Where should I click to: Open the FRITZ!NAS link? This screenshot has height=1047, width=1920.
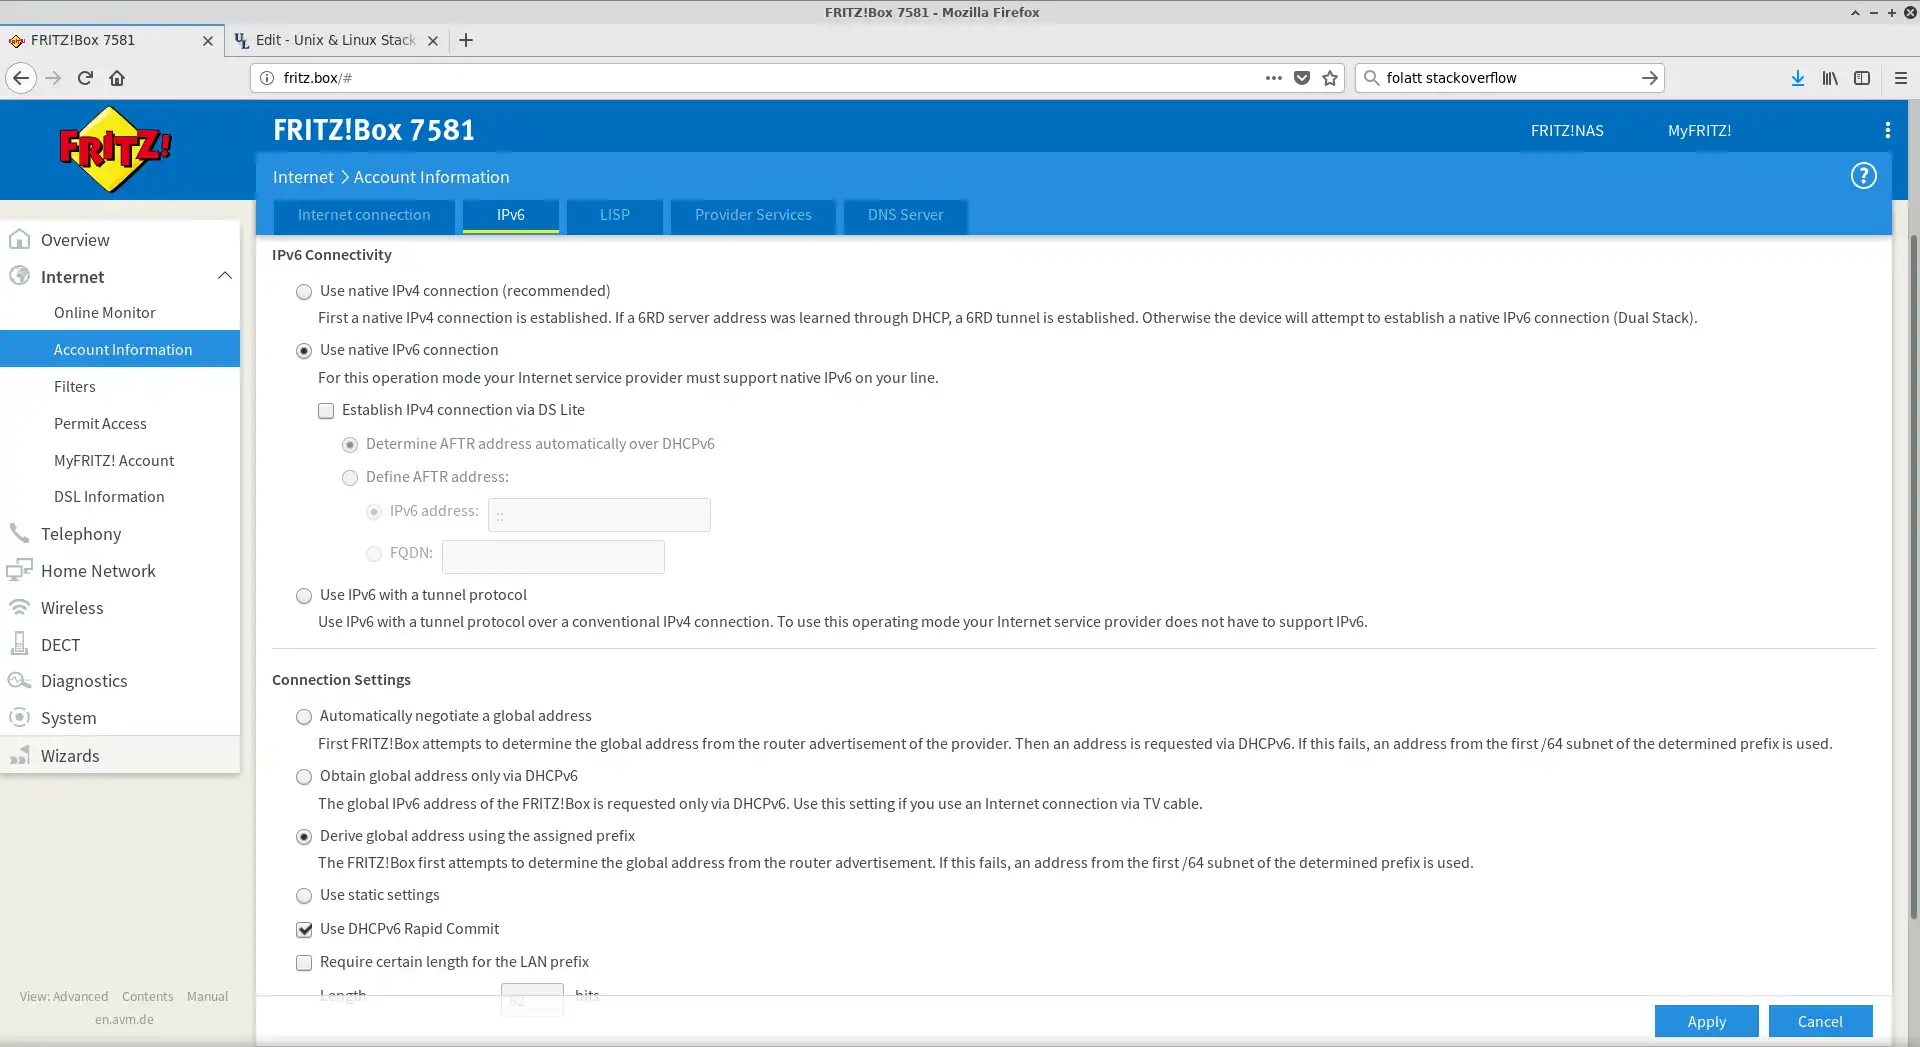click(x=1567, y=131)
